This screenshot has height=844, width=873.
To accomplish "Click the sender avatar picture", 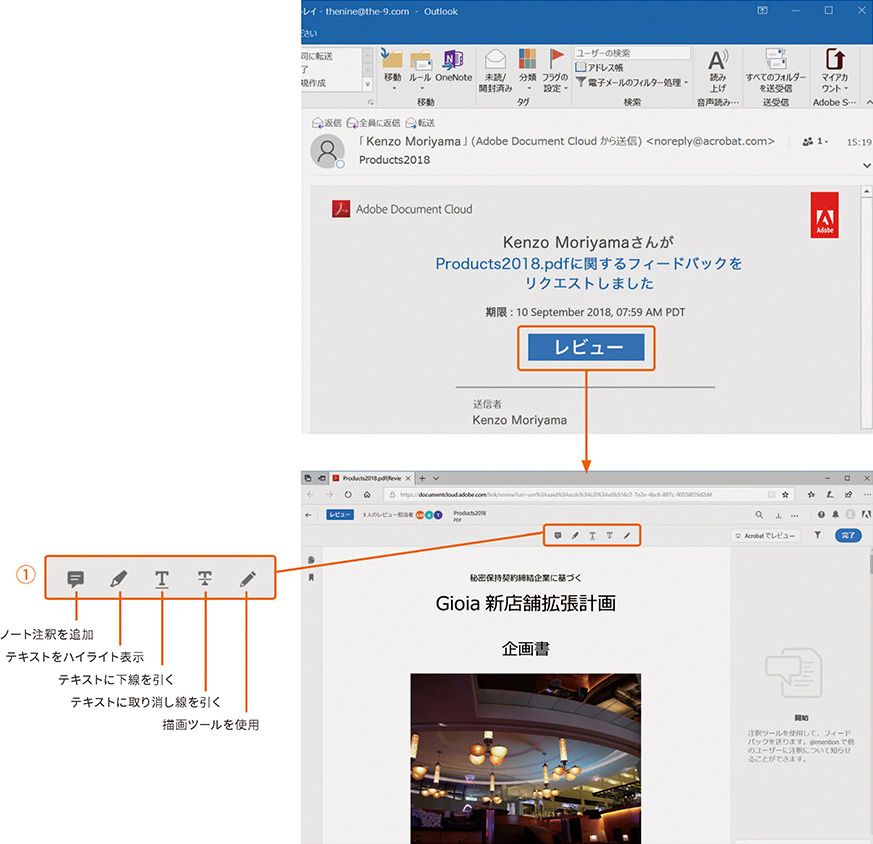I will pos(327,151).
